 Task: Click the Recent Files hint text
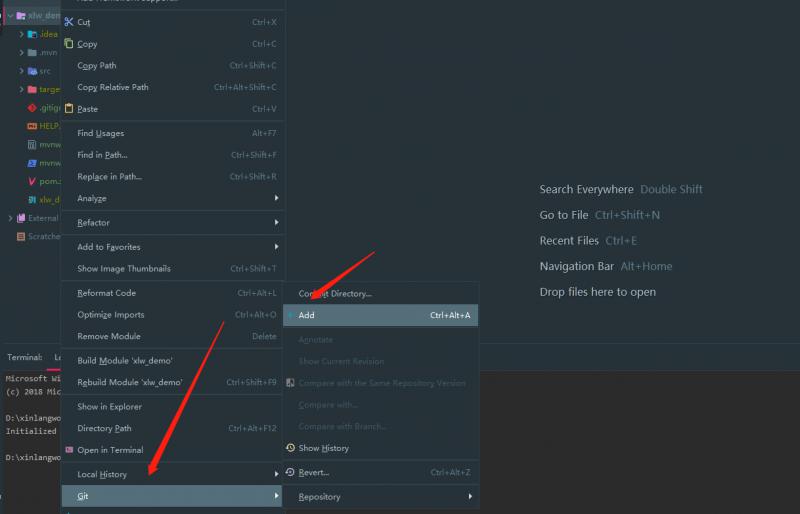pyautogui.click(x=569, y=240)
